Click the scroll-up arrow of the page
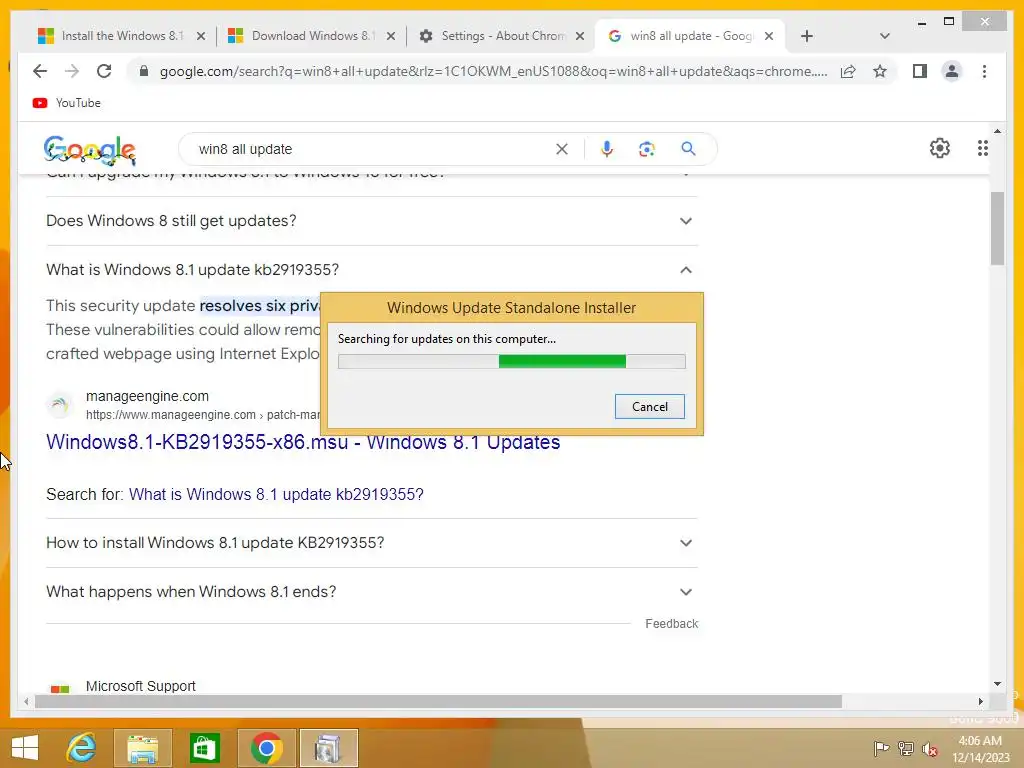 [x=997, y=131]
